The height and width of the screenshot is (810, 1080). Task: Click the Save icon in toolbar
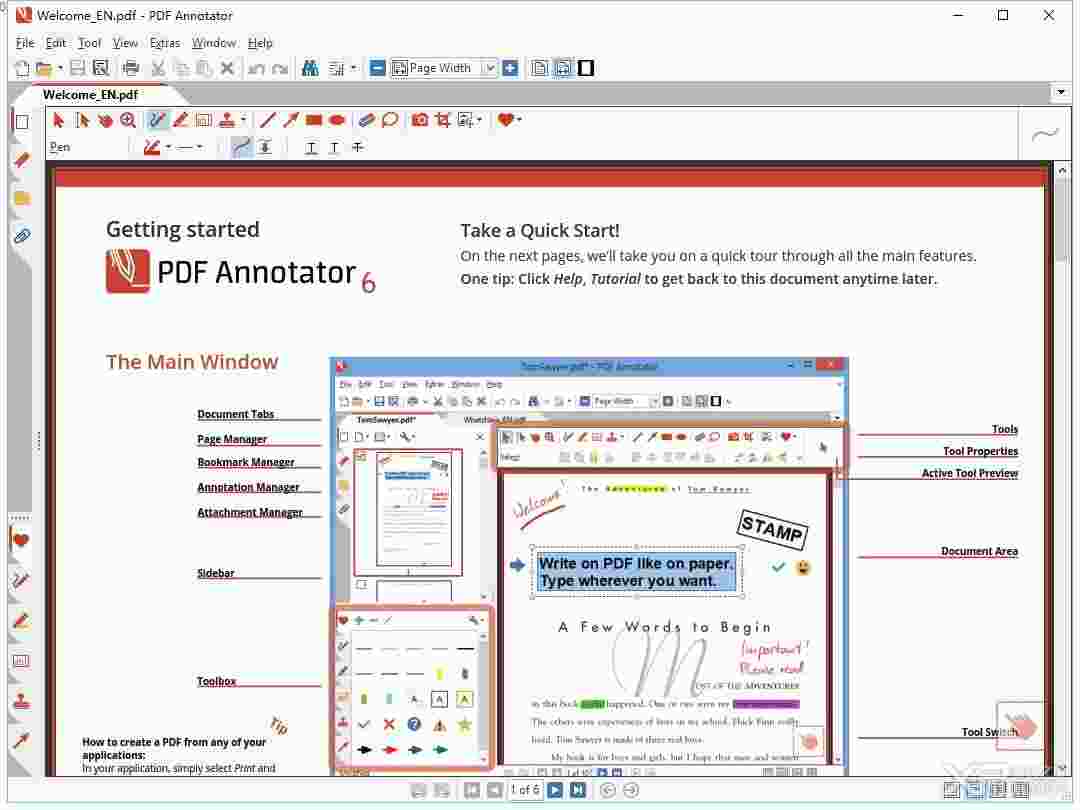(x=77, y=68)
